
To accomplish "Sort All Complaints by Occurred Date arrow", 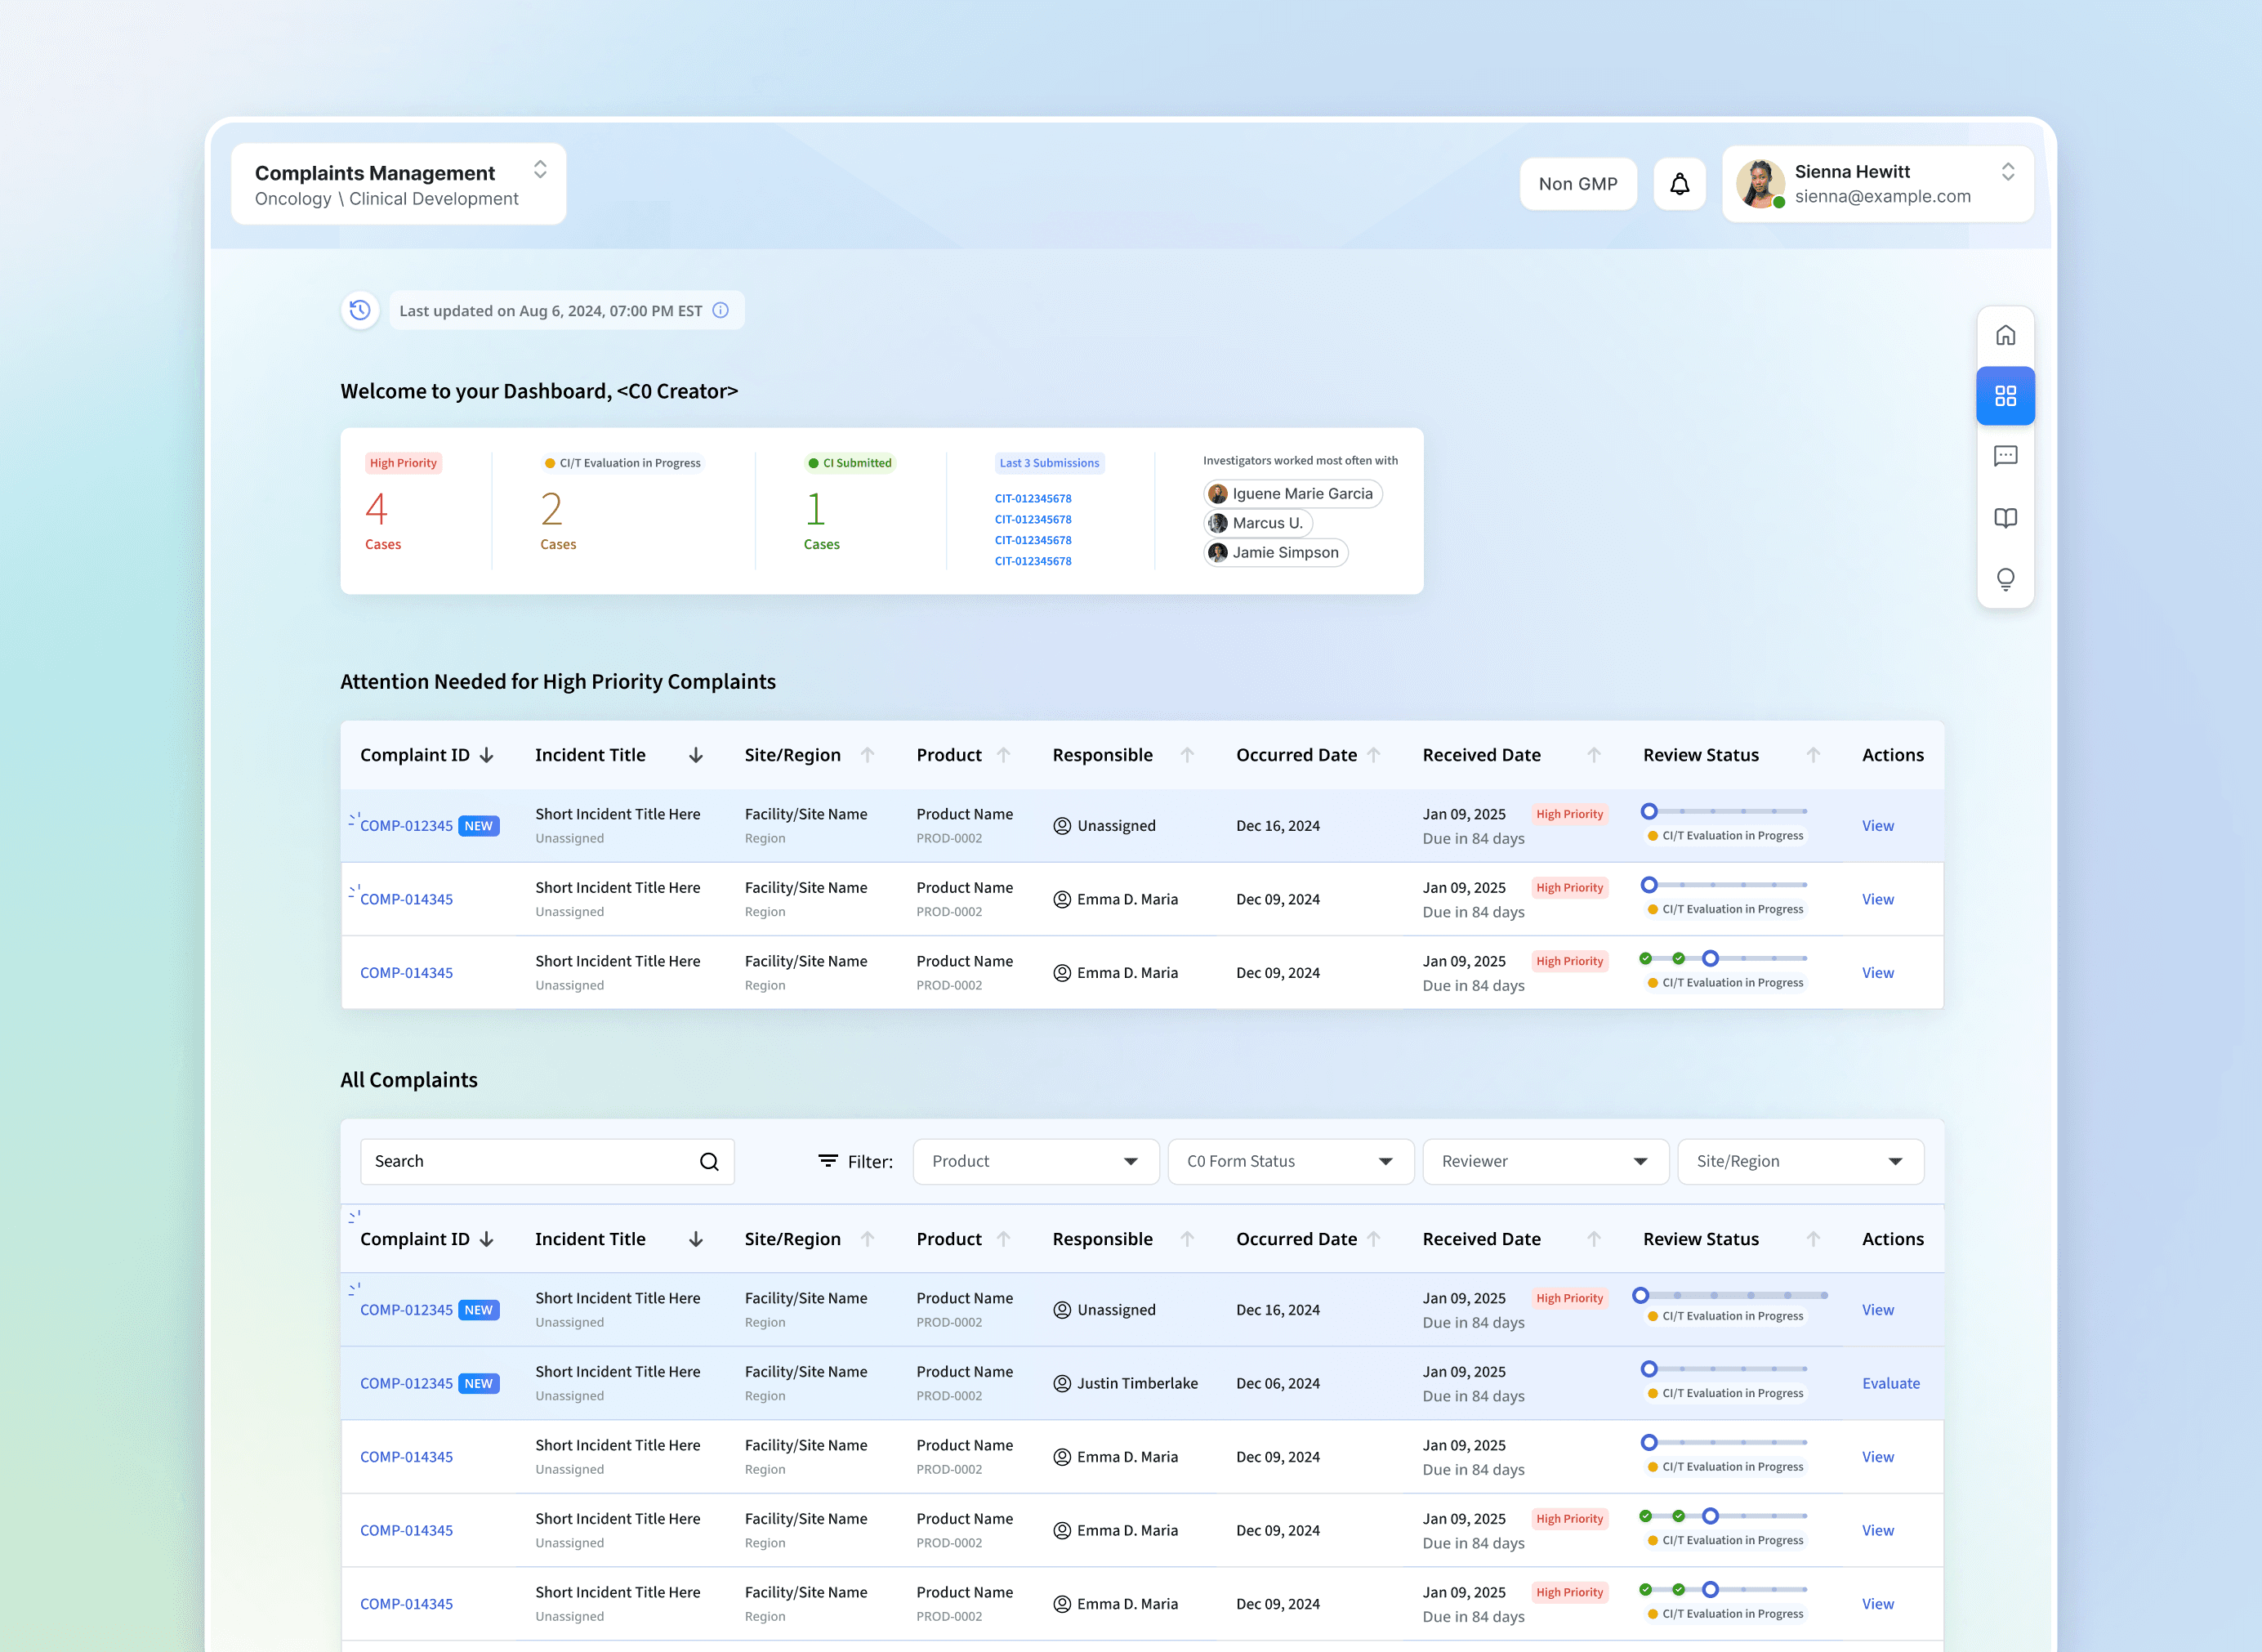I will [1374, 1239].
